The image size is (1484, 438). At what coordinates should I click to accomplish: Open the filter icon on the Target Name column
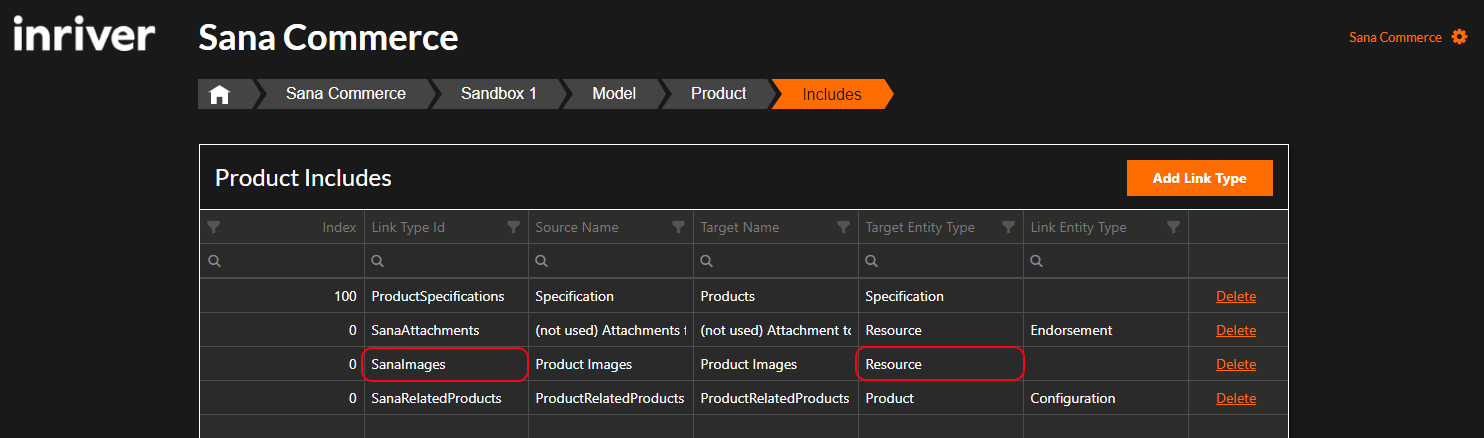(x=843, y=227)
